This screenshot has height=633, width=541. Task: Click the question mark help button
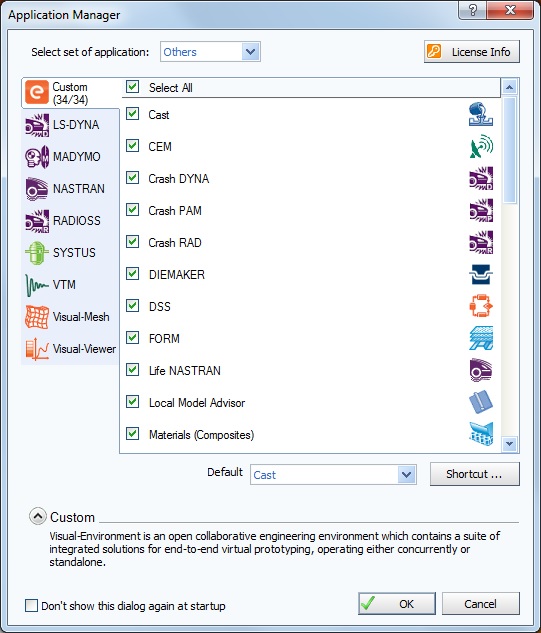pyautogui.click(x=472, y=10)
